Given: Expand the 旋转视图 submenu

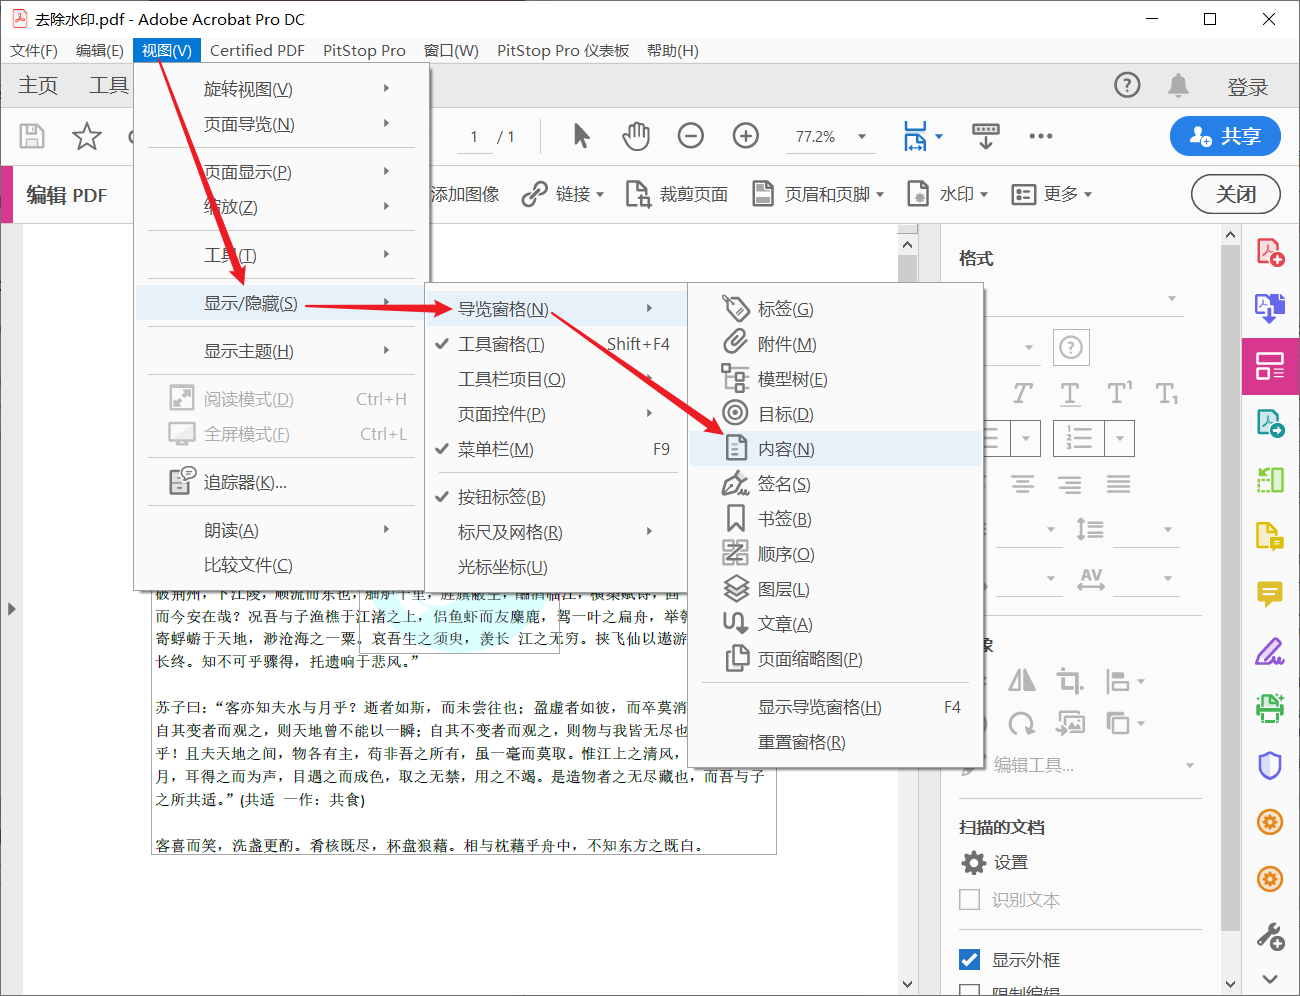Looking at the screenshot, I should [281, 89].
